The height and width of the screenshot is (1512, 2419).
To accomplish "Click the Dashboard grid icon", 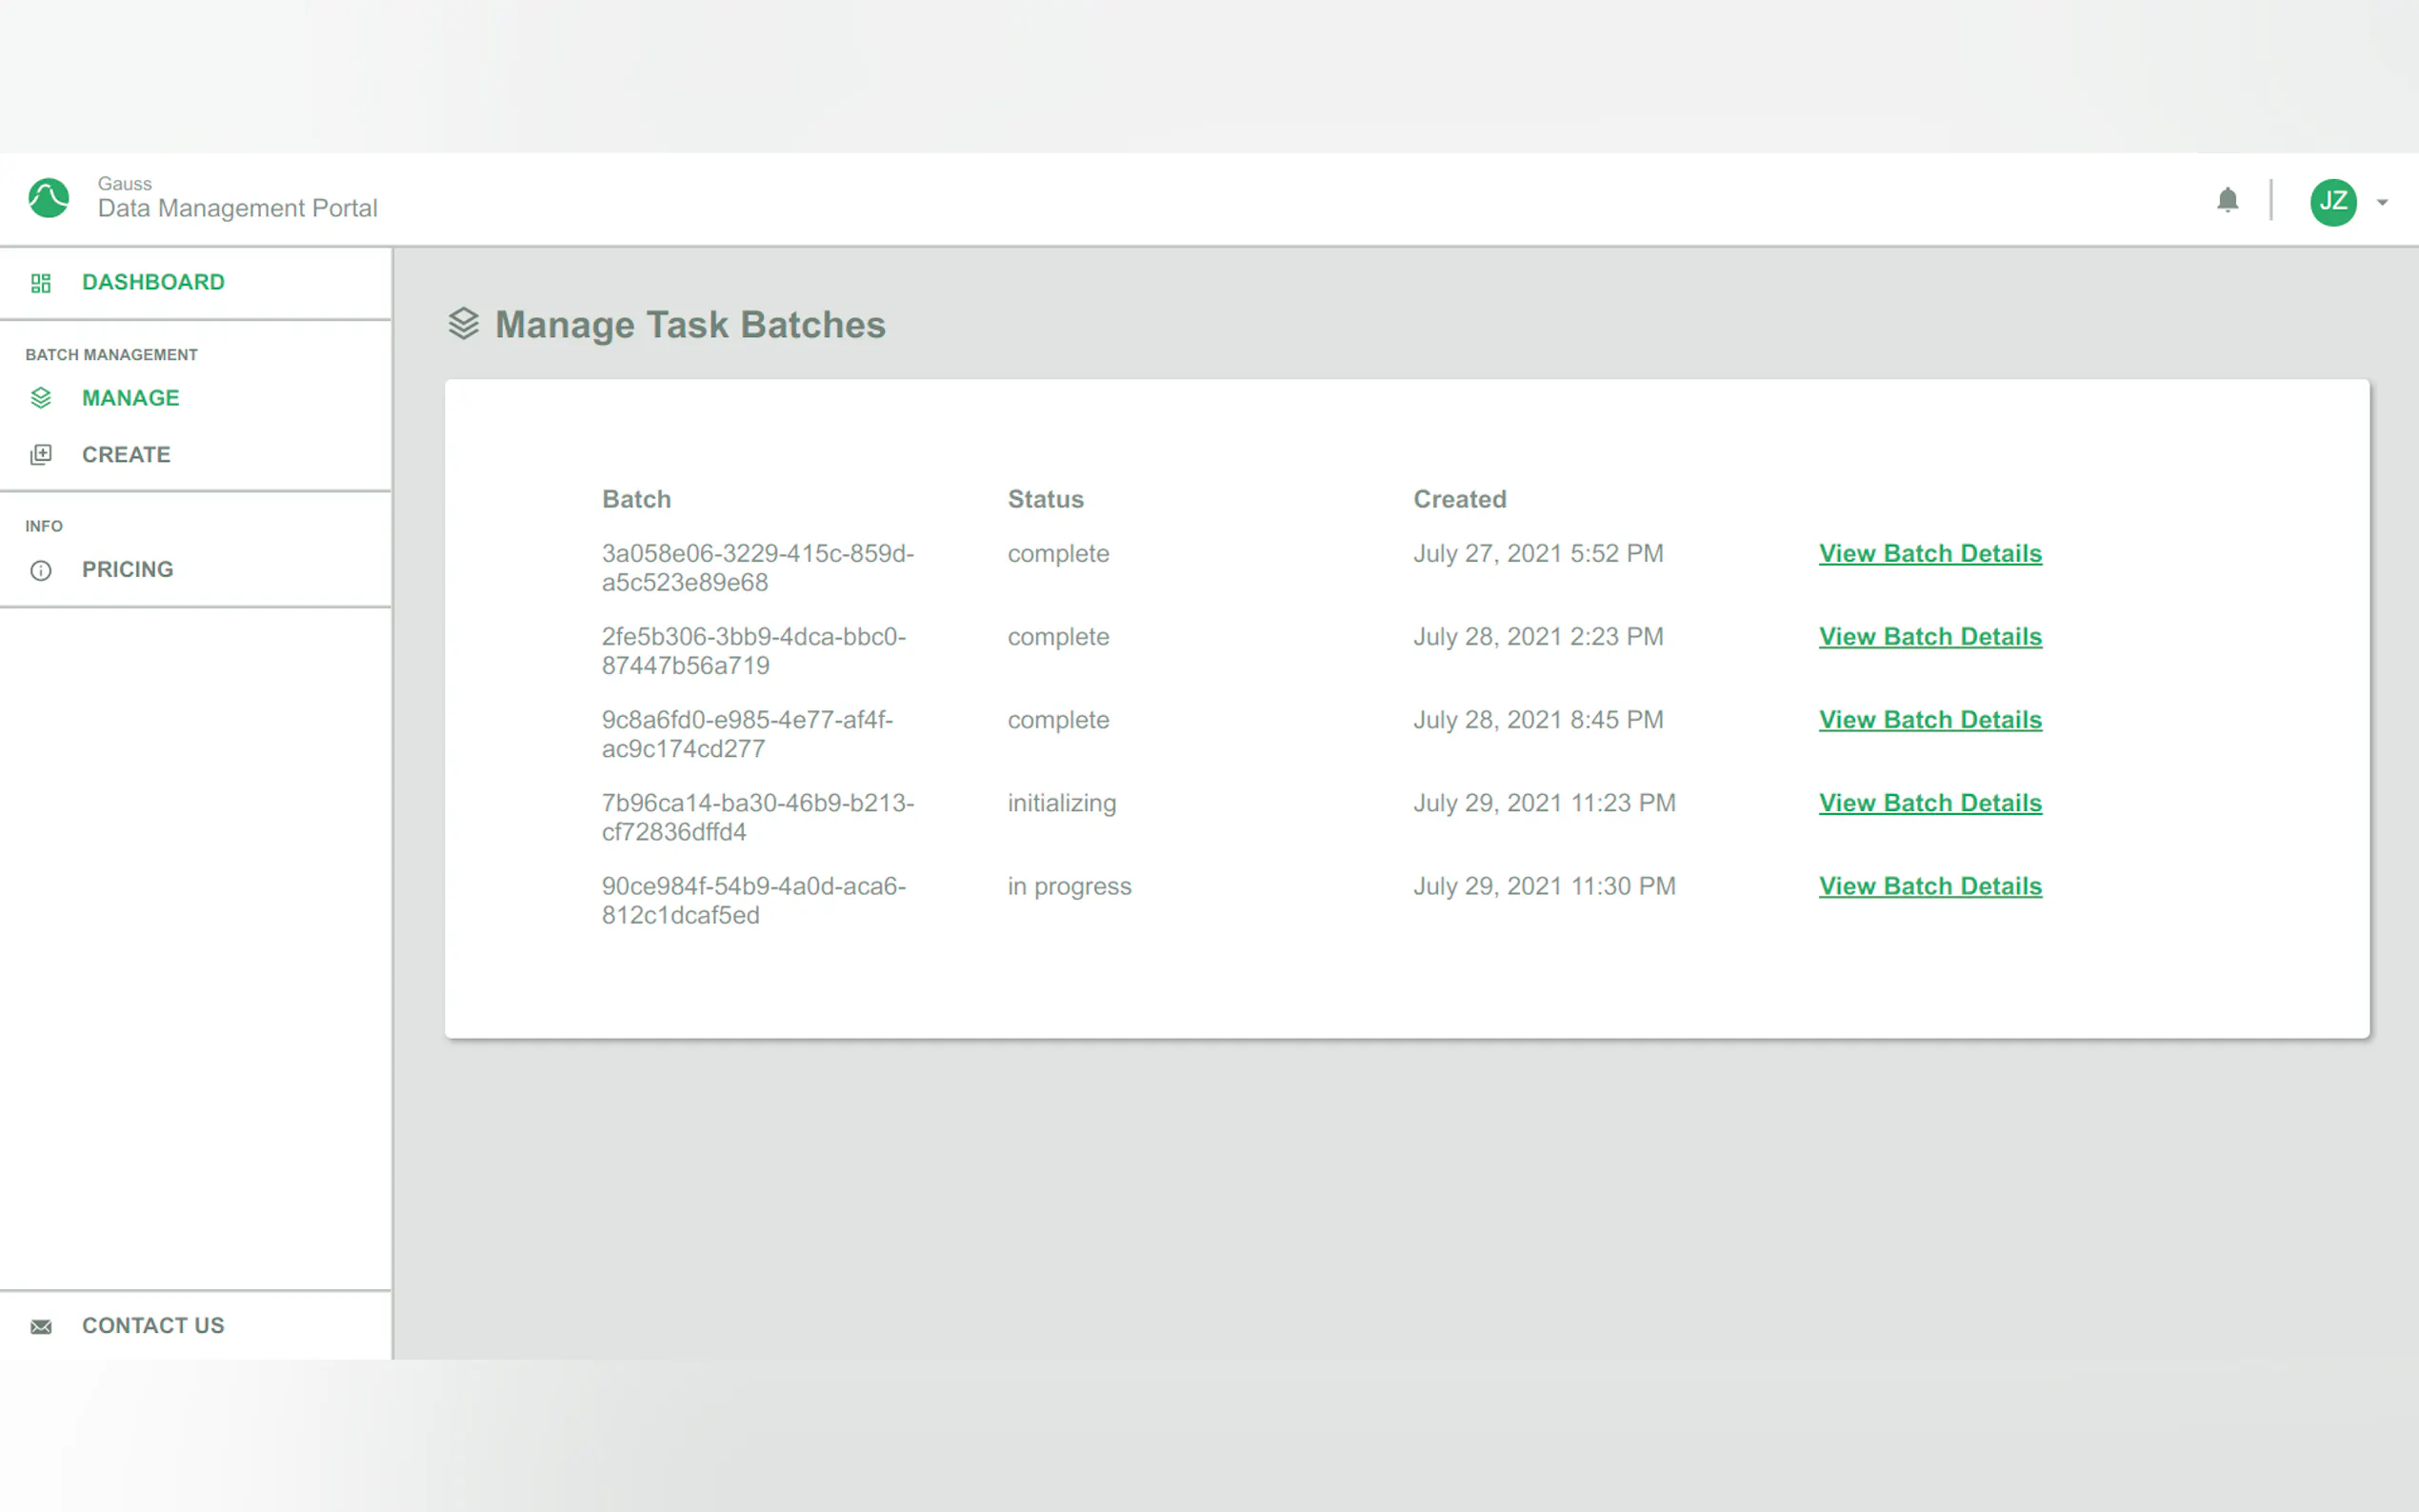I will coord(41,283).
